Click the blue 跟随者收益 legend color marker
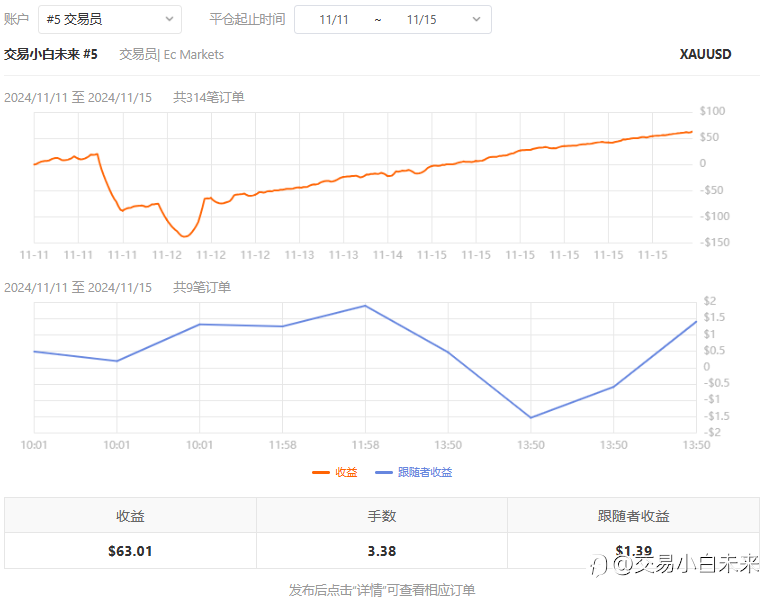The height and width of the screenshot is (603, 768). tap(384, 473)
